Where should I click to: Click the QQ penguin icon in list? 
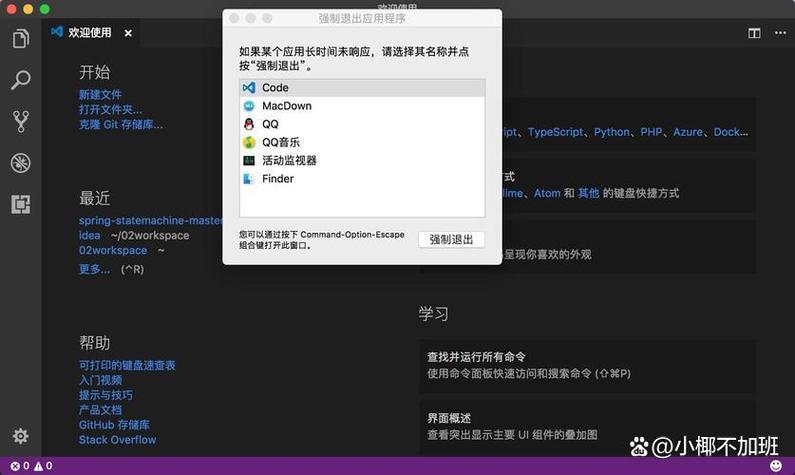(248, 124)
